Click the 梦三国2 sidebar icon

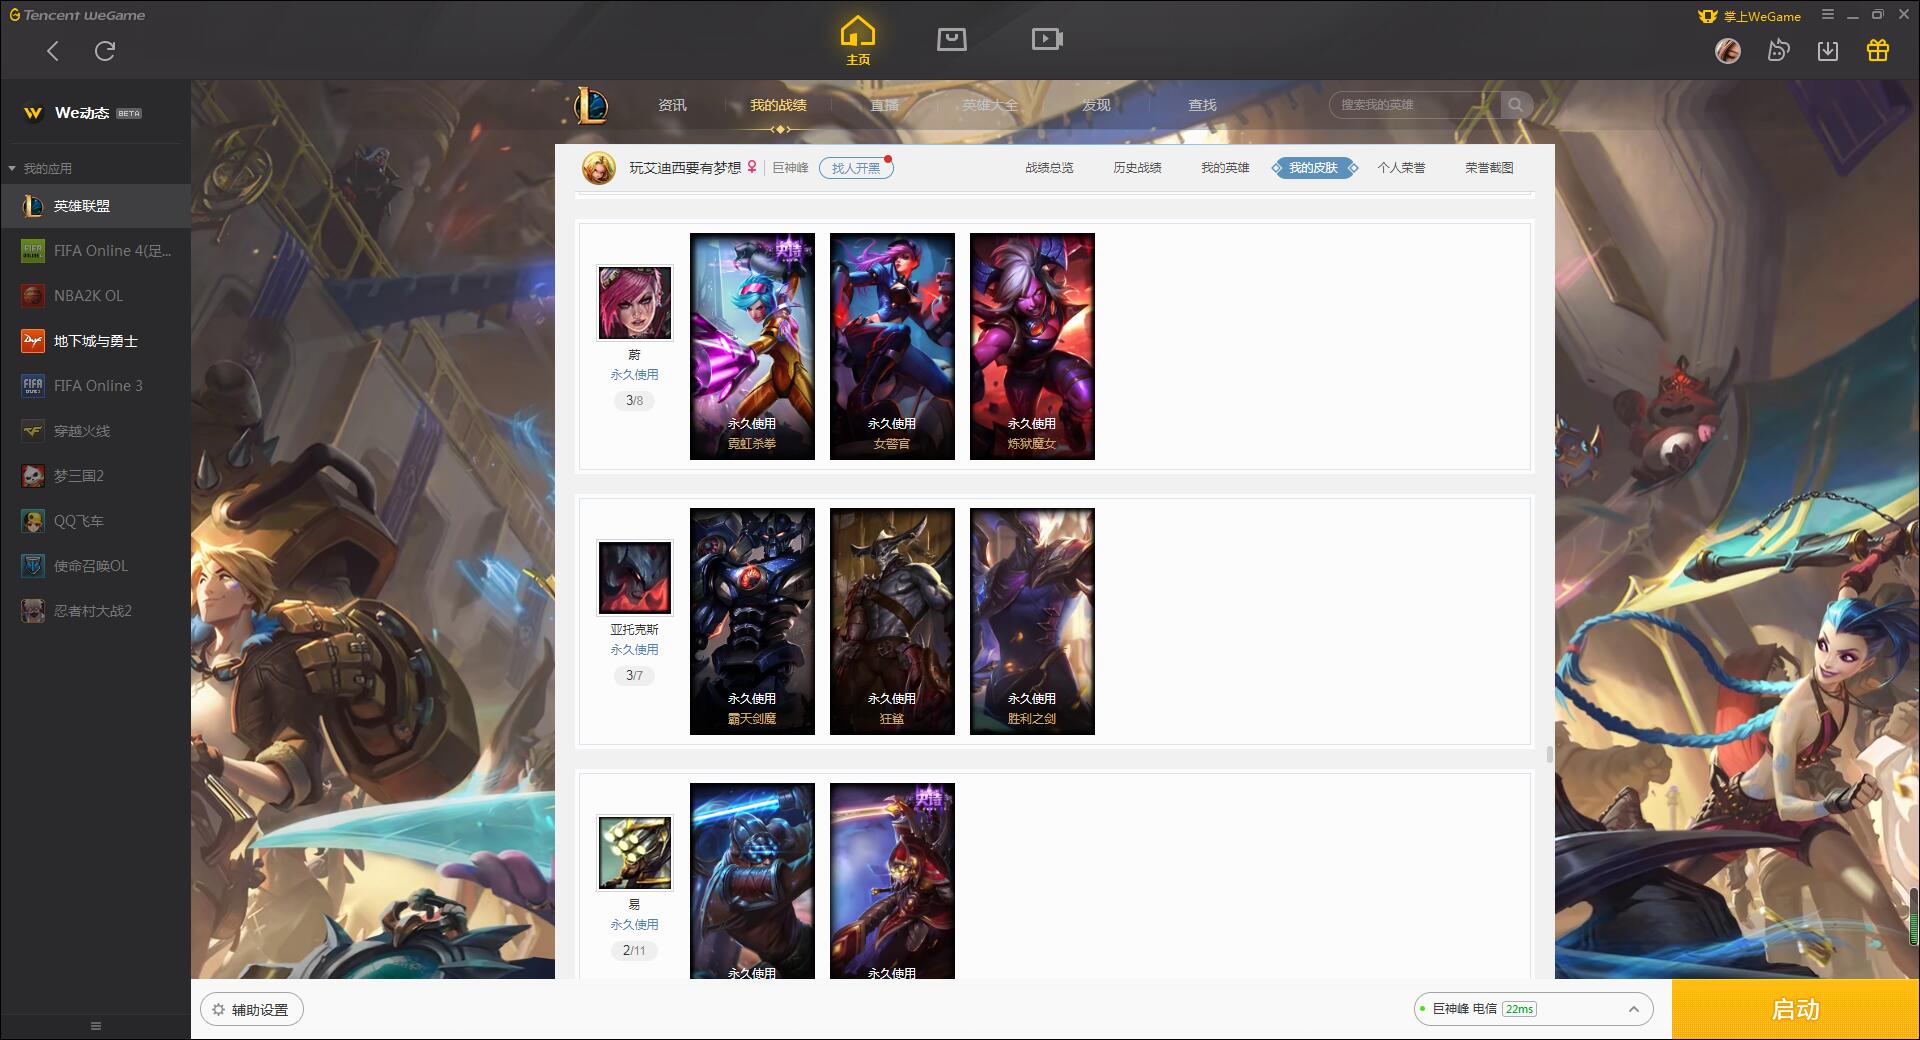point(33,476)
